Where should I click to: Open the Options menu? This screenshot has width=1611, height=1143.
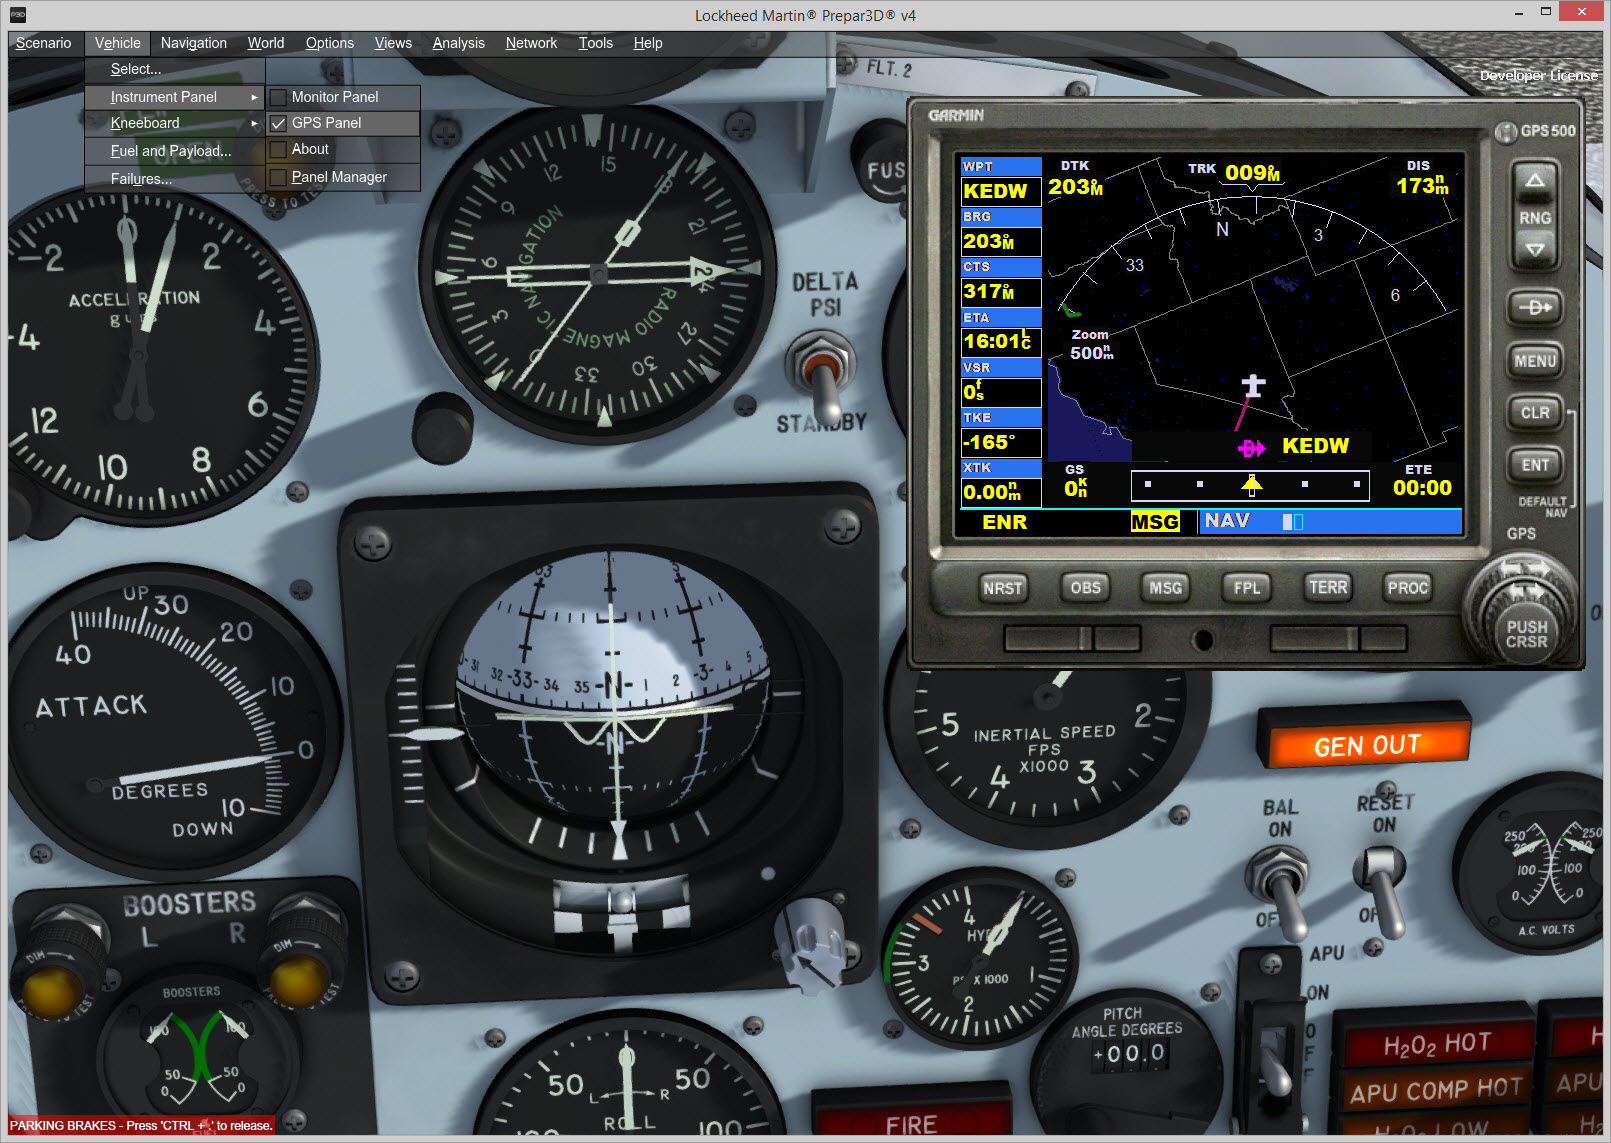[330, 43]
